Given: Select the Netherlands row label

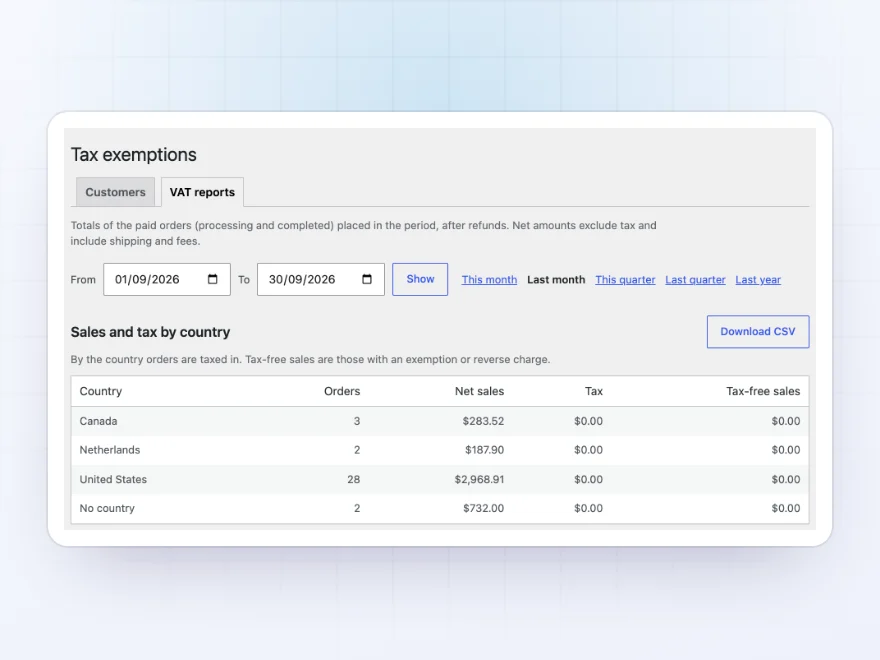Looking at the screenshot, I should point(110,450).
